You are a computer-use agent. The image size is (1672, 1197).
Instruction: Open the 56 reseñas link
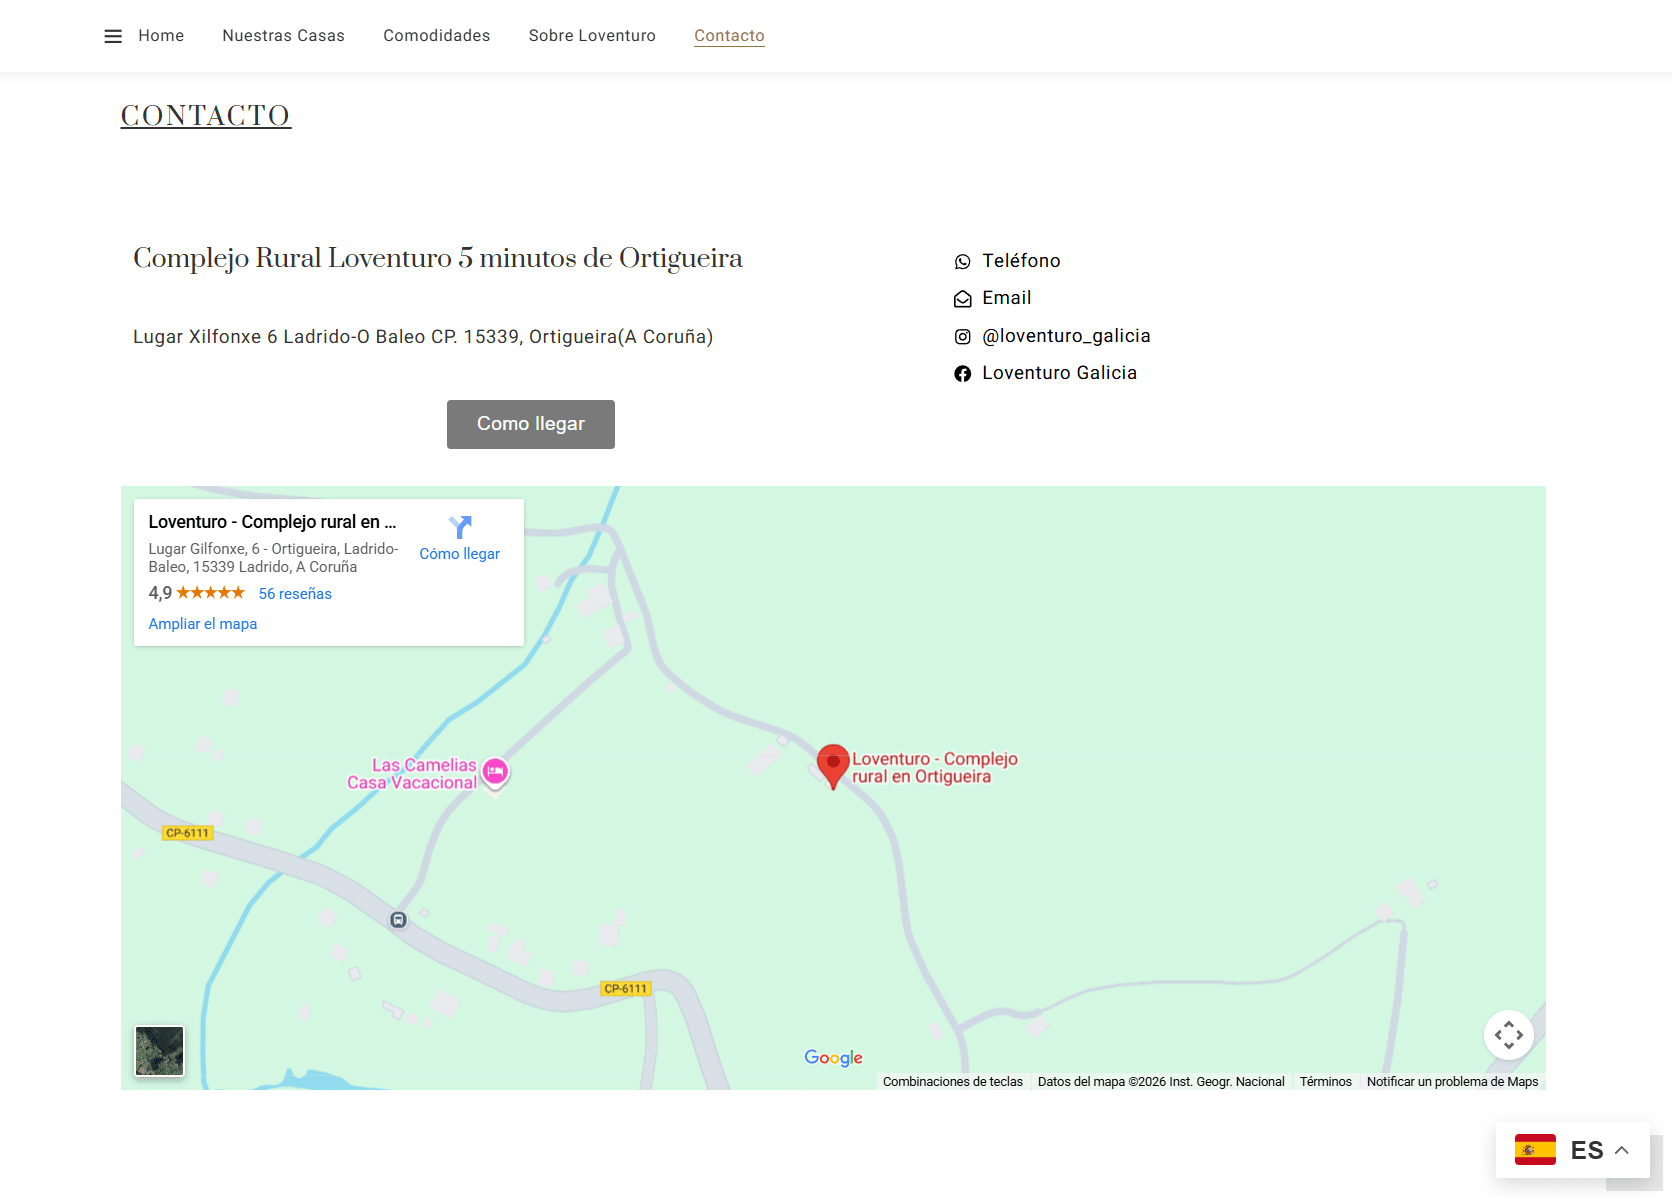[295, 594]
